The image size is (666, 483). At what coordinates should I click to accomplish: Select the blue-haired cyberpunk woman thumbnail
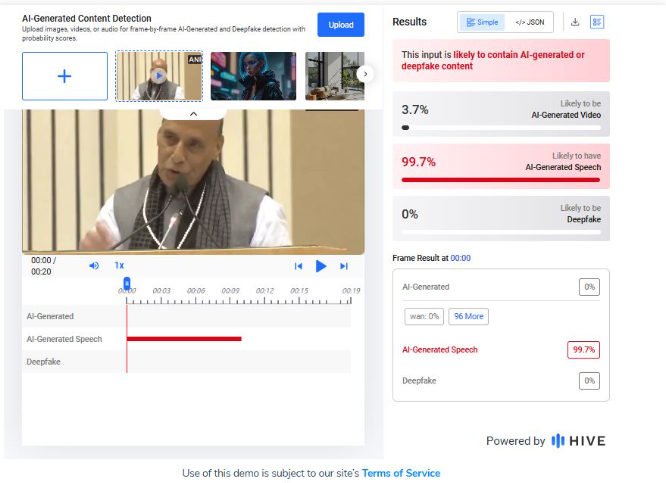(x=253, y=76)
